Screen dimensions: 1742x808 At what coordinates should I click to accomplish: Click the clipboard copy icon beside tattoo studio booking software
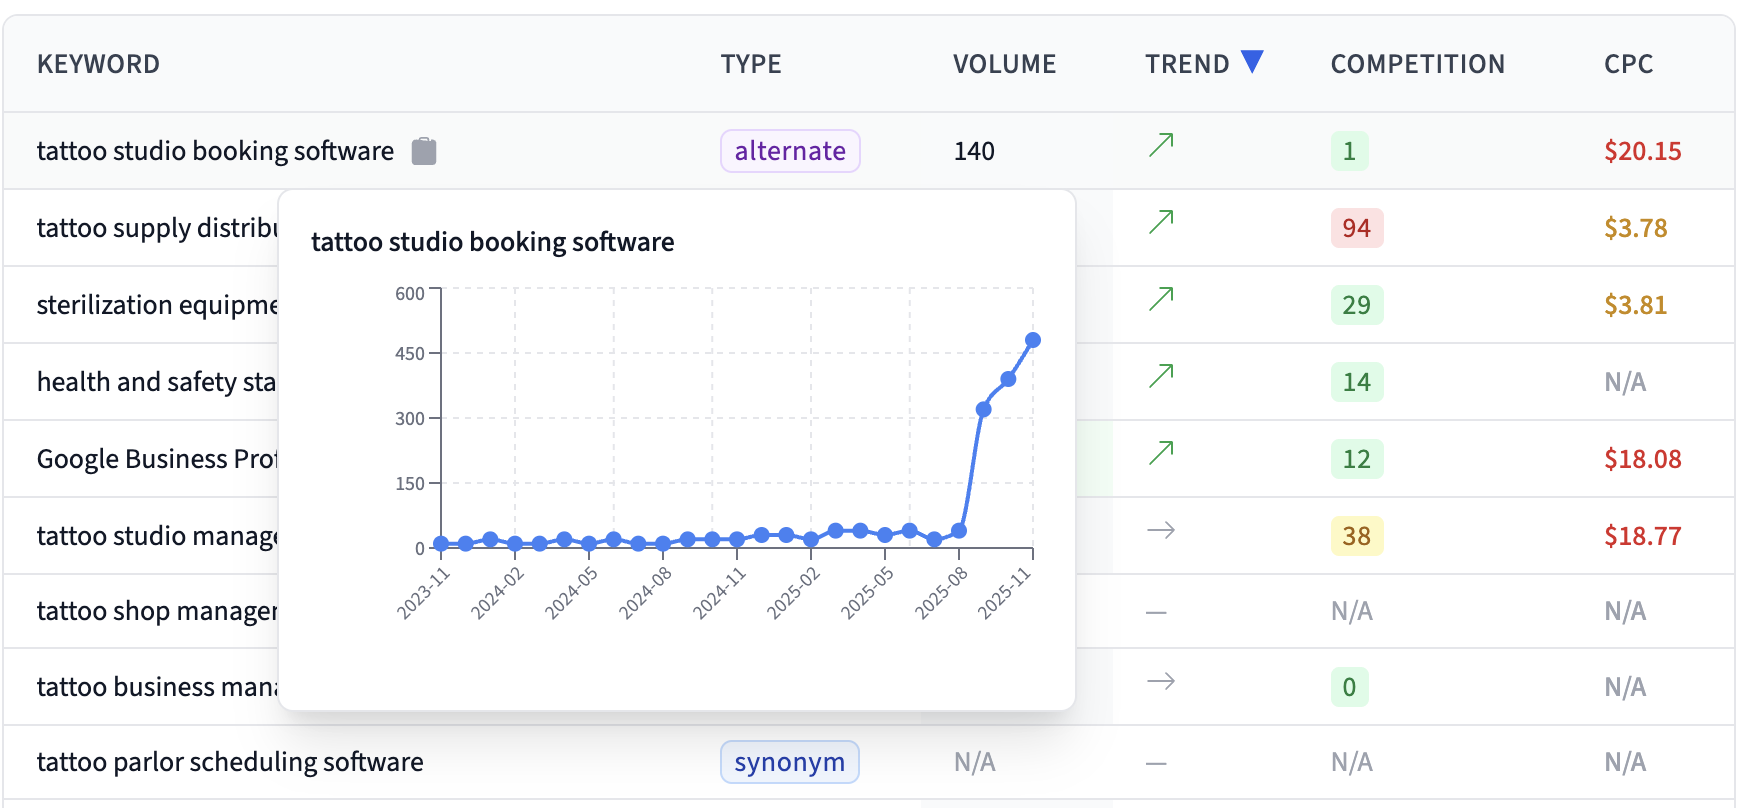click(x=424, y=151)
